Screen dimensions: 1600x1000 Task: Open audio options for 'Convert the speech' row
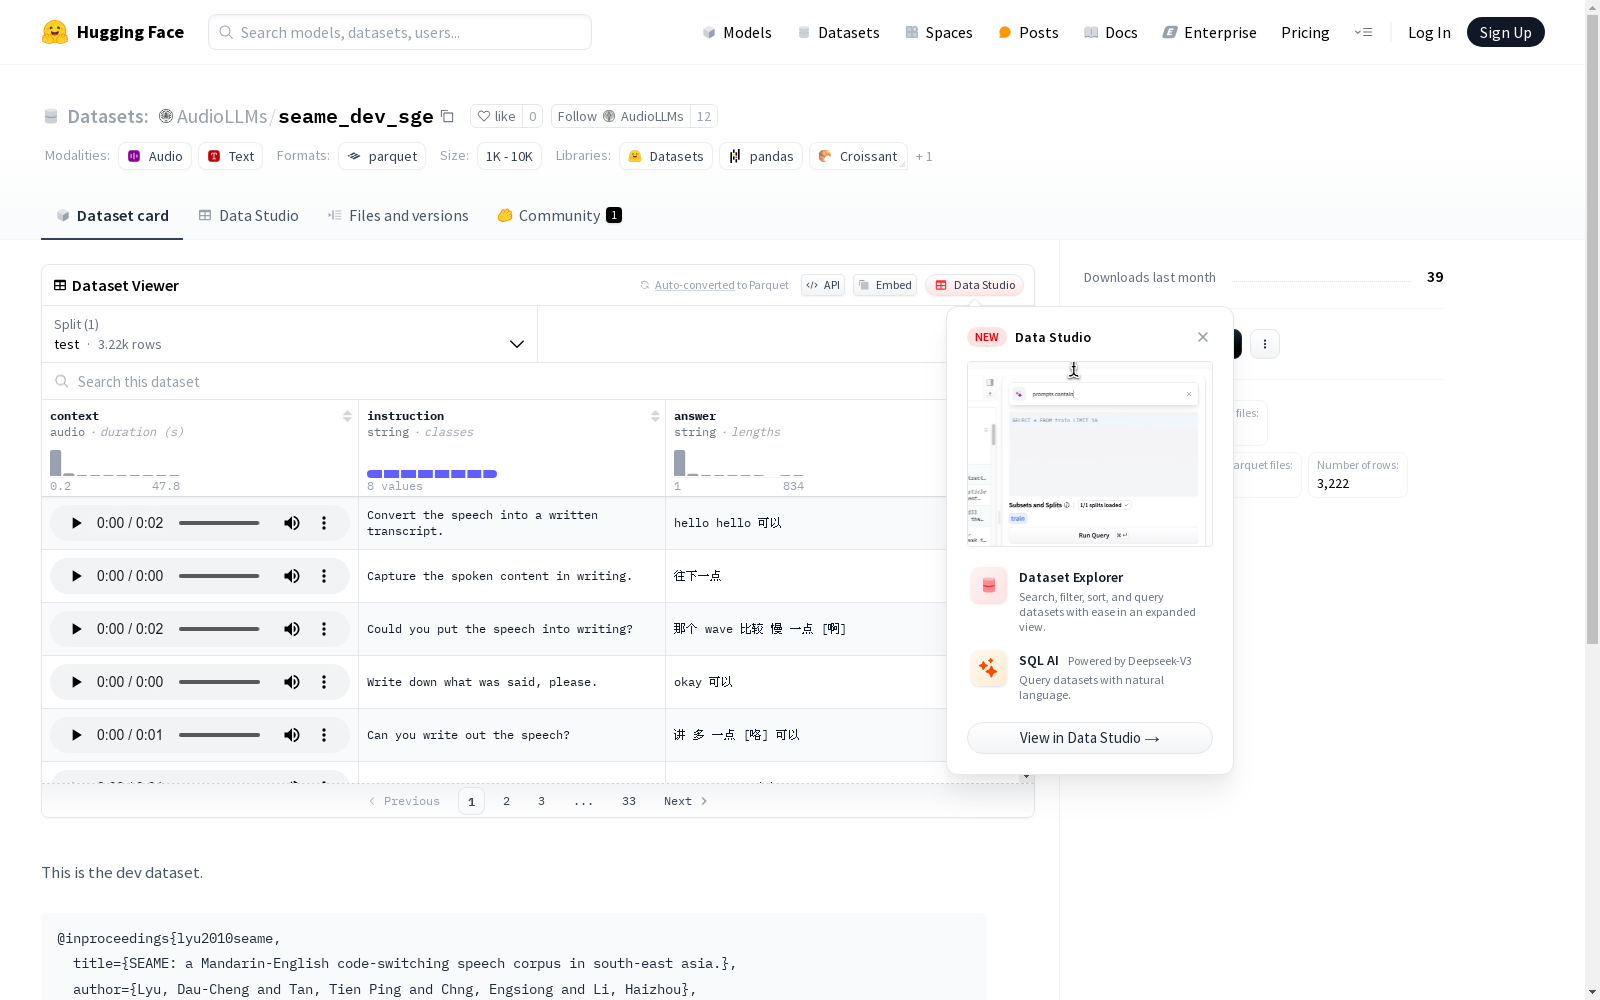[x=324, y=523]
